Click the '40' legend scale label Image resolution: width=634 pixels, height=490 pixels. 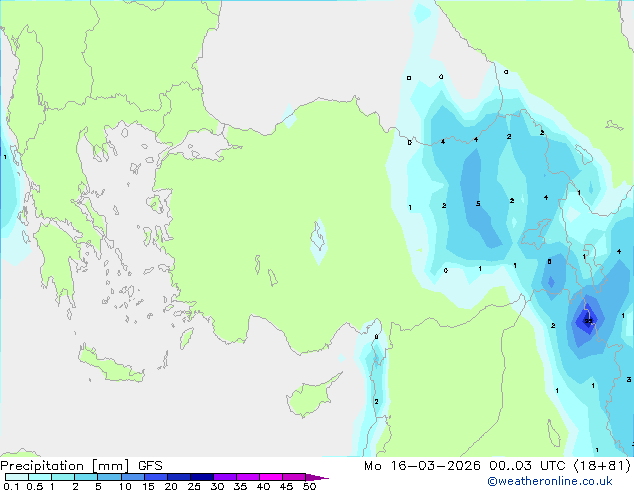tap(263, 486)
